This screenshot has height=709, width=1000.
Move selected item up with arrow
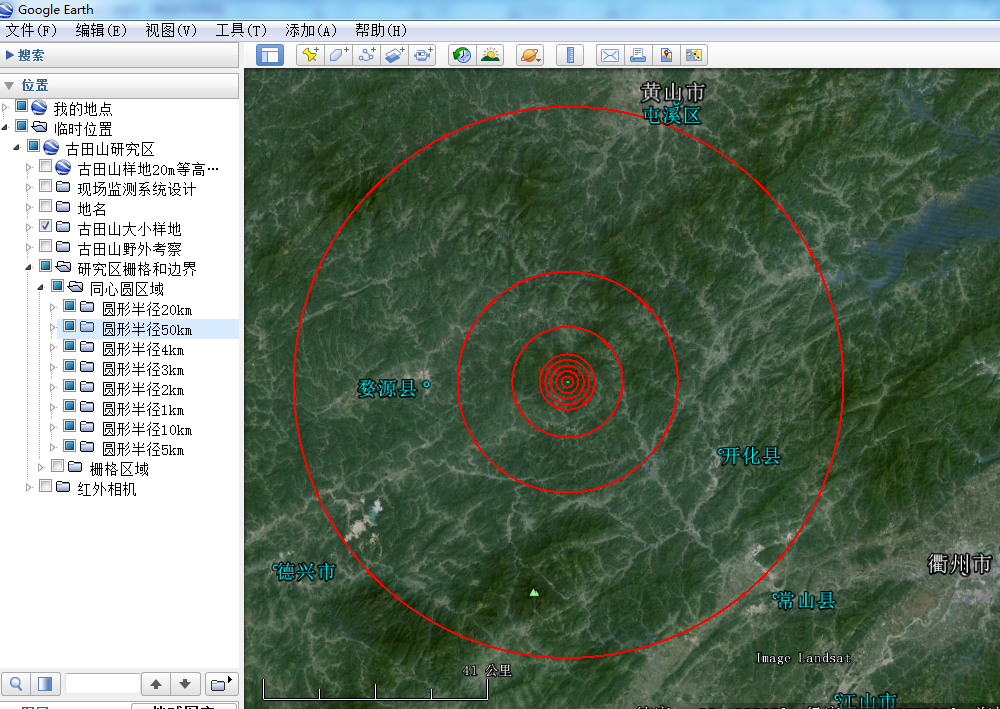pos(156,684)
